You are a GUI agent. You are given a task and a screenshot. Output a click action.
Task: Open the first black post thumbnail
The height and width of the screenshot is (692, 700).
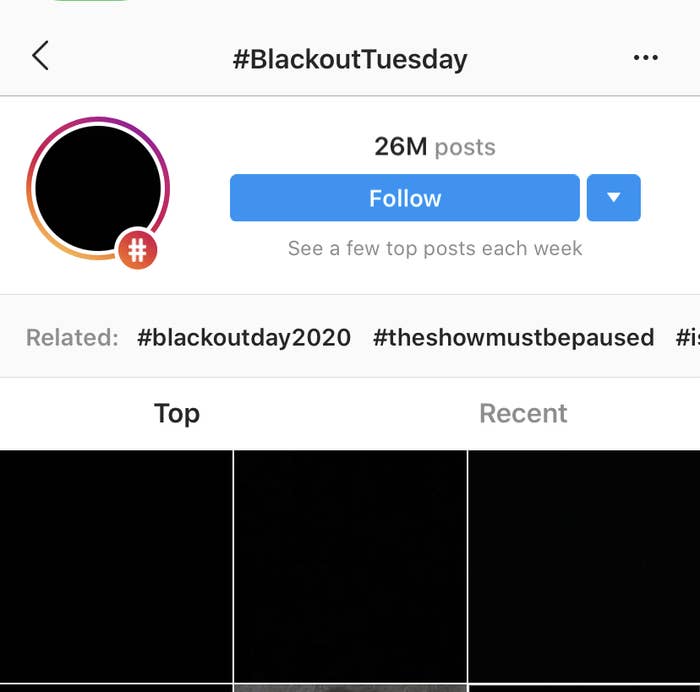tap(116, 565)
